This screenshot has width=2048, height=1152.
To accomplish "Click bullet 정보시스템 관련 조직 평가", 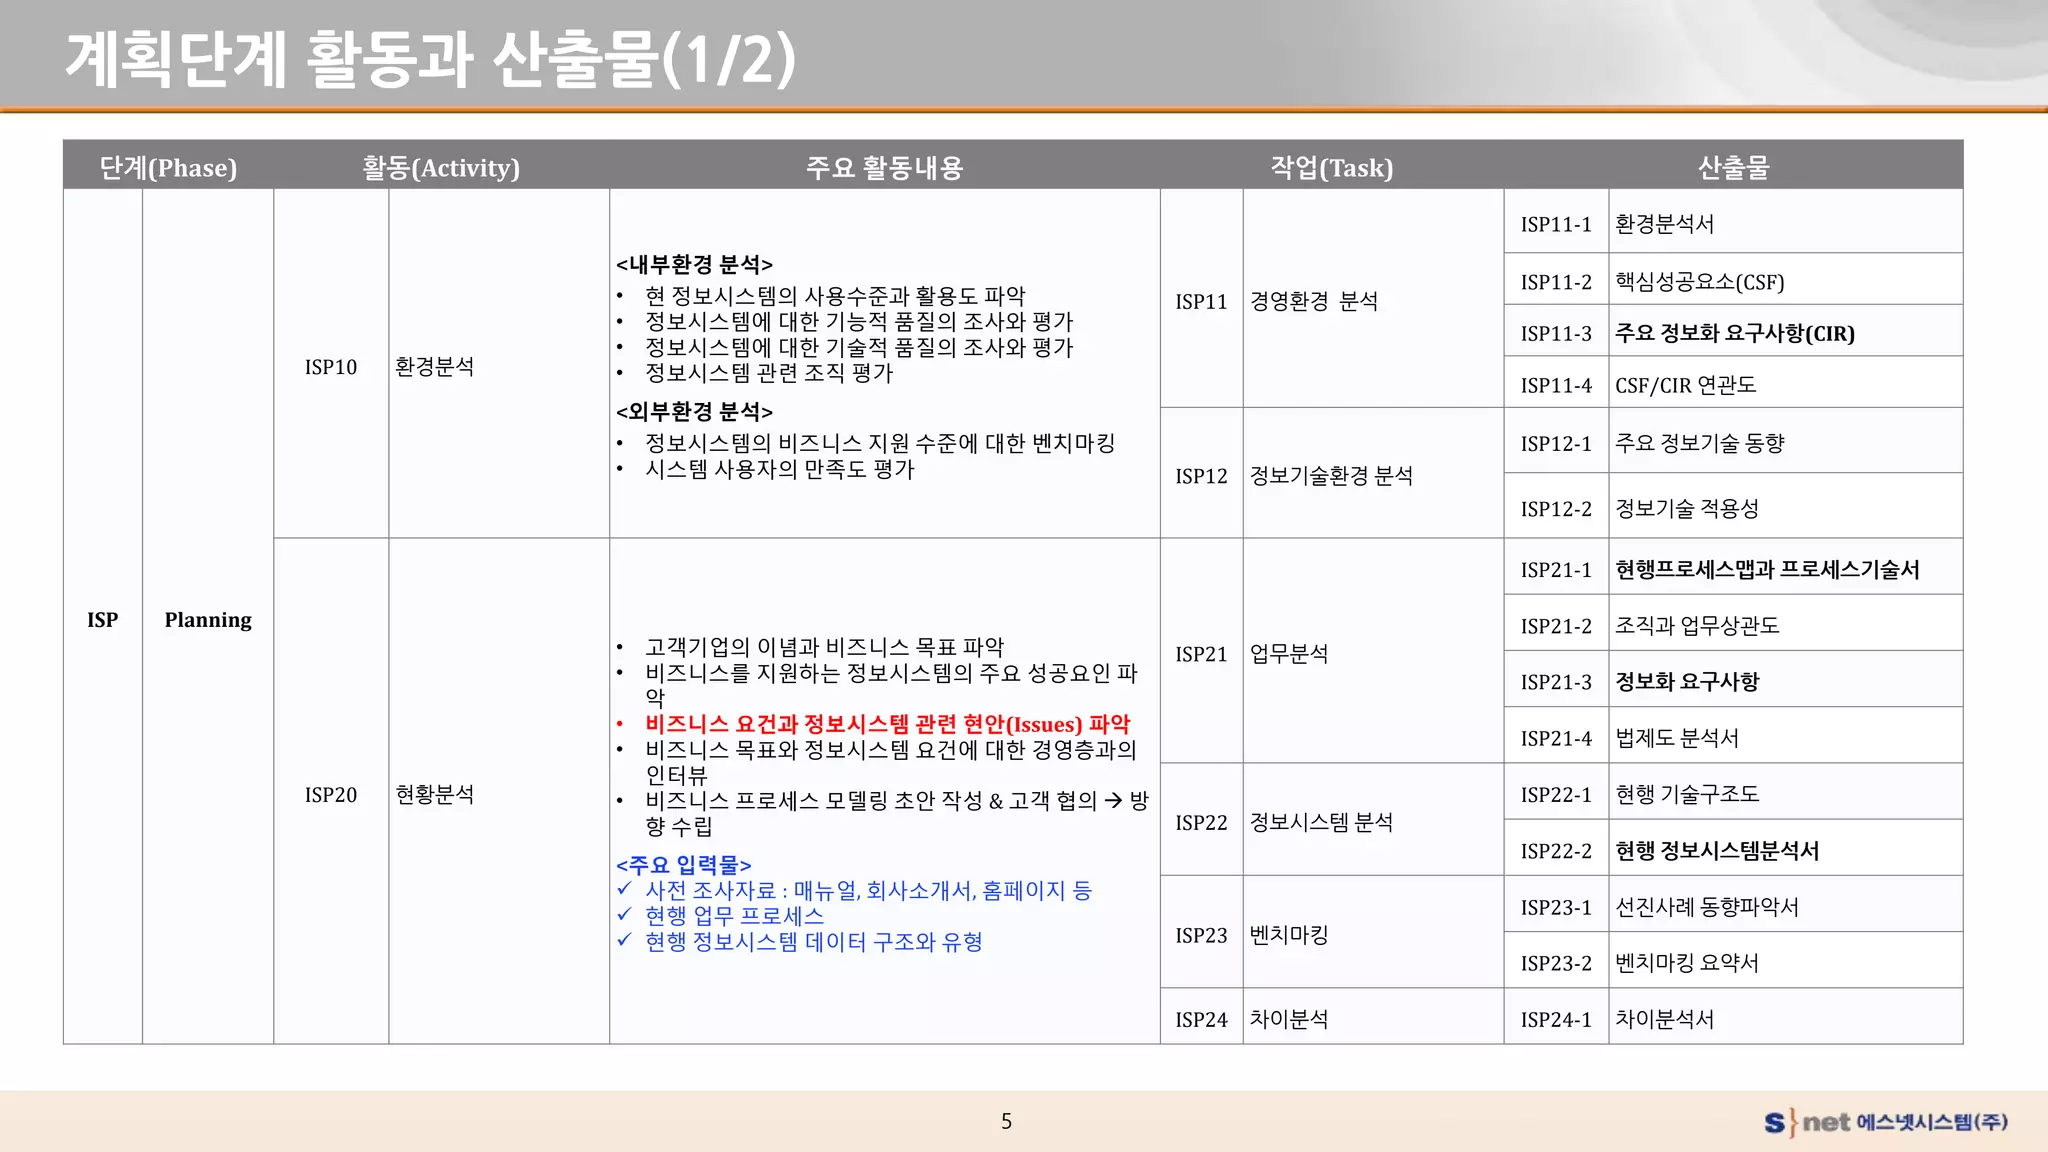I will [x=768, y=373].
